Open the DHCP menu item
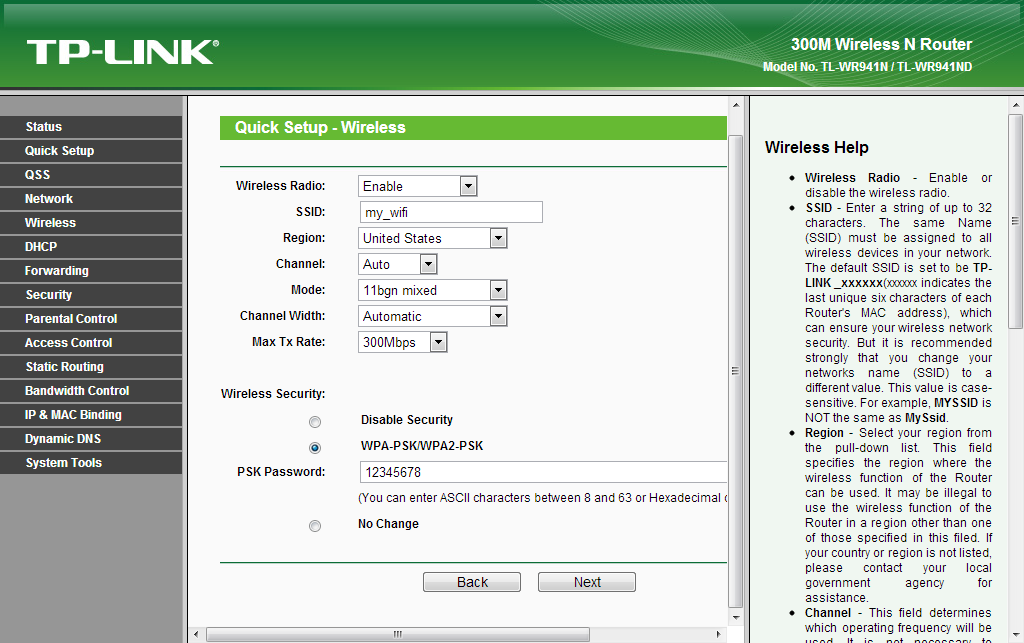 point(91,247)
